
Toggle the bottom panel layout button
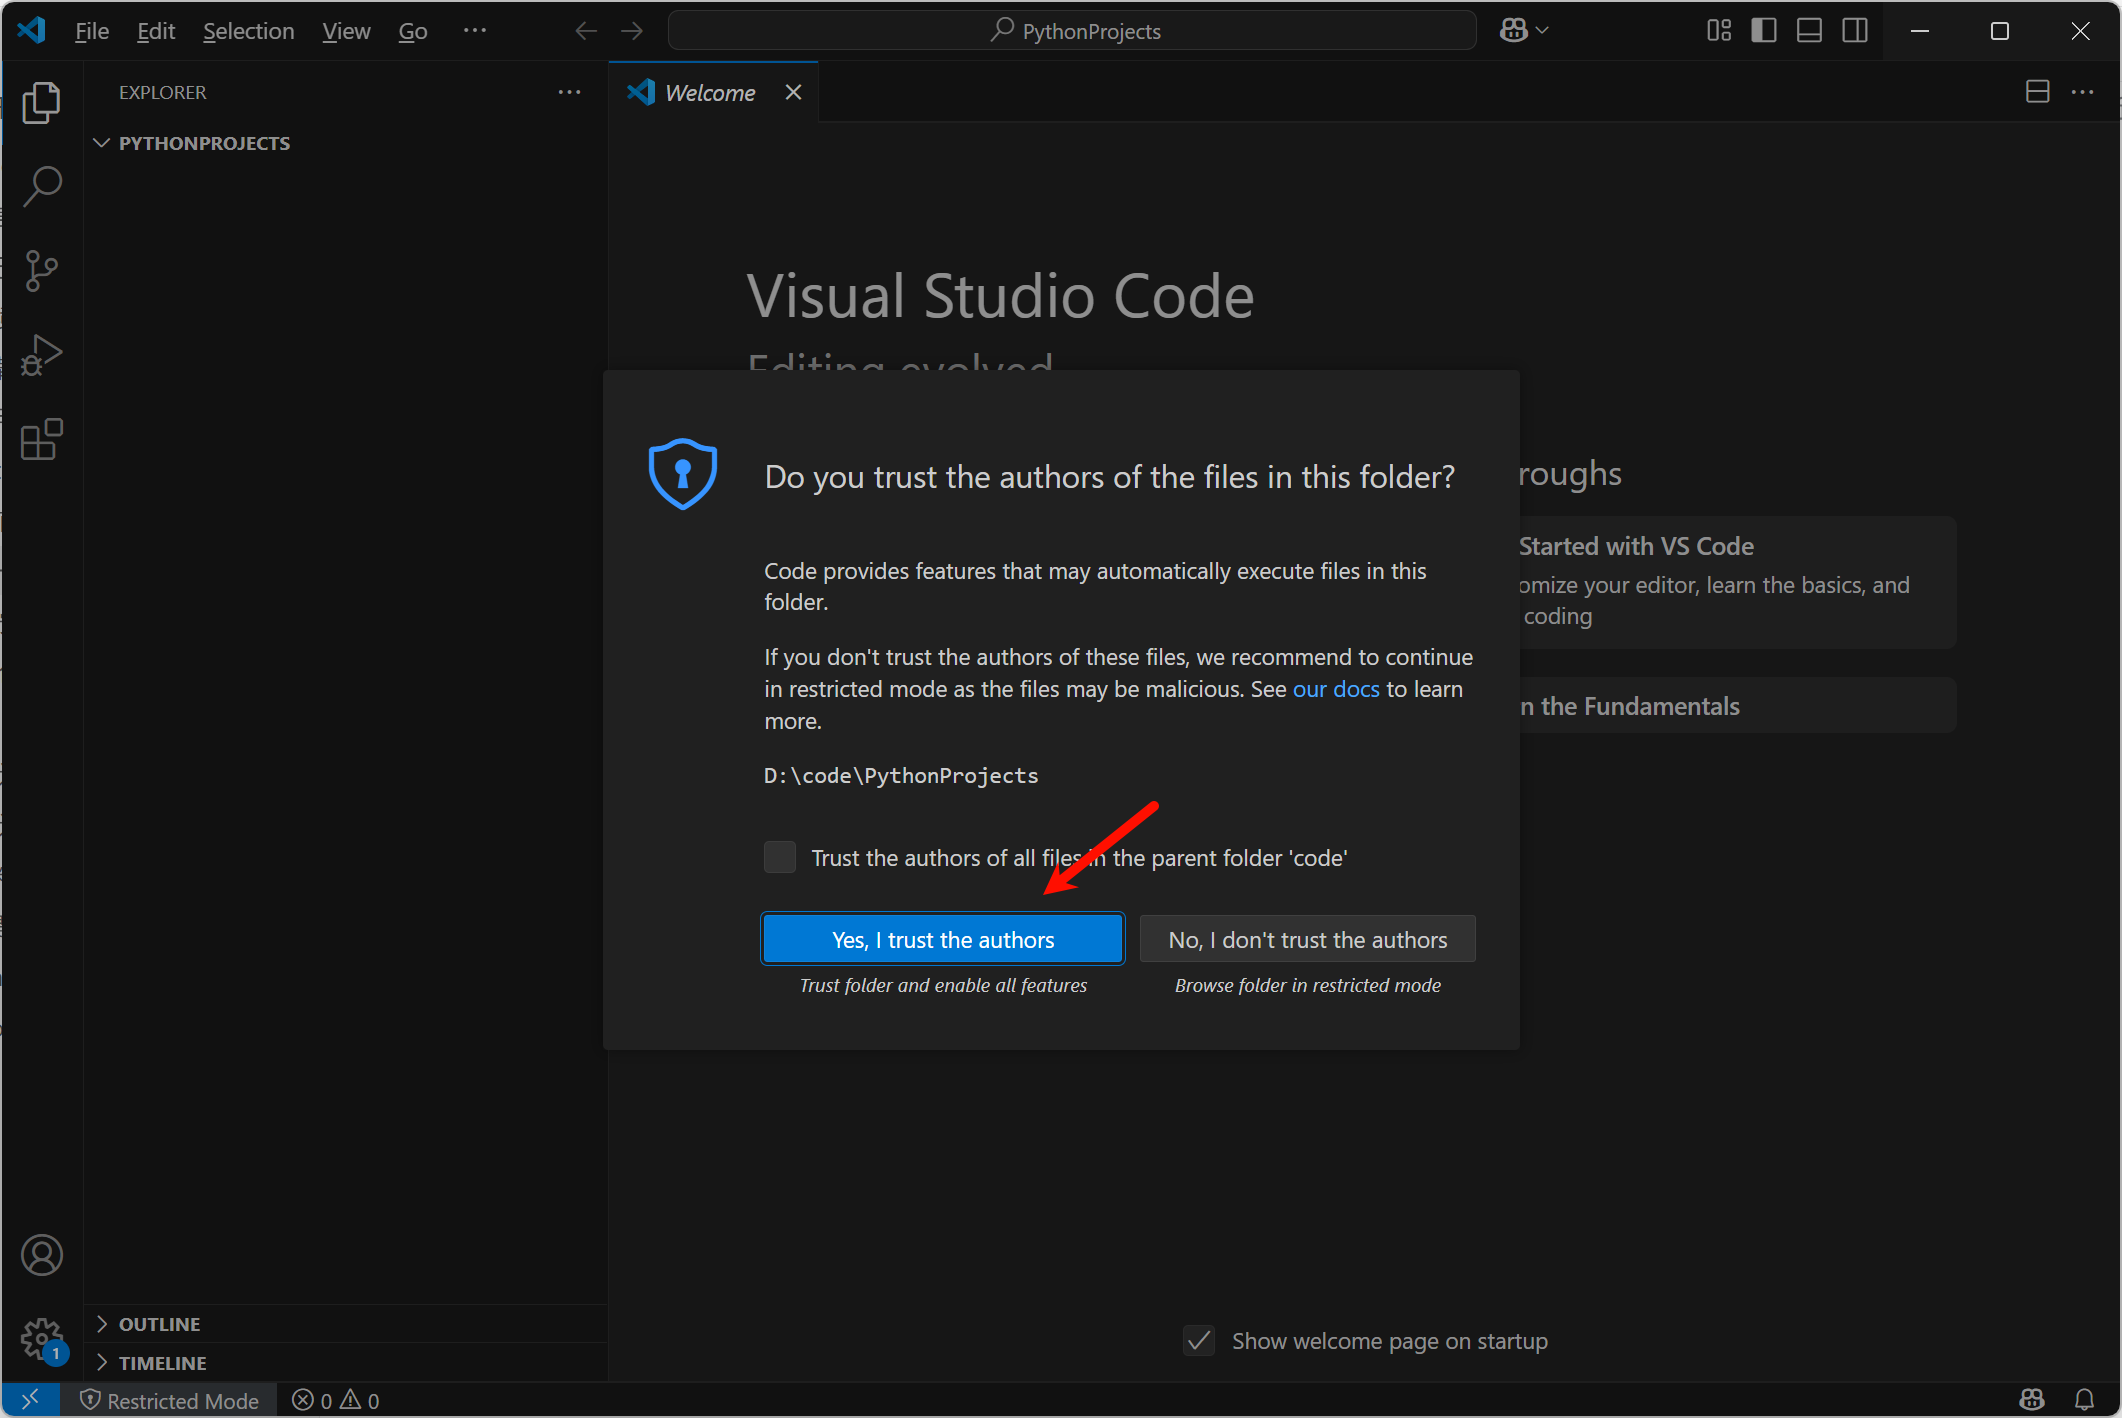1809,31
